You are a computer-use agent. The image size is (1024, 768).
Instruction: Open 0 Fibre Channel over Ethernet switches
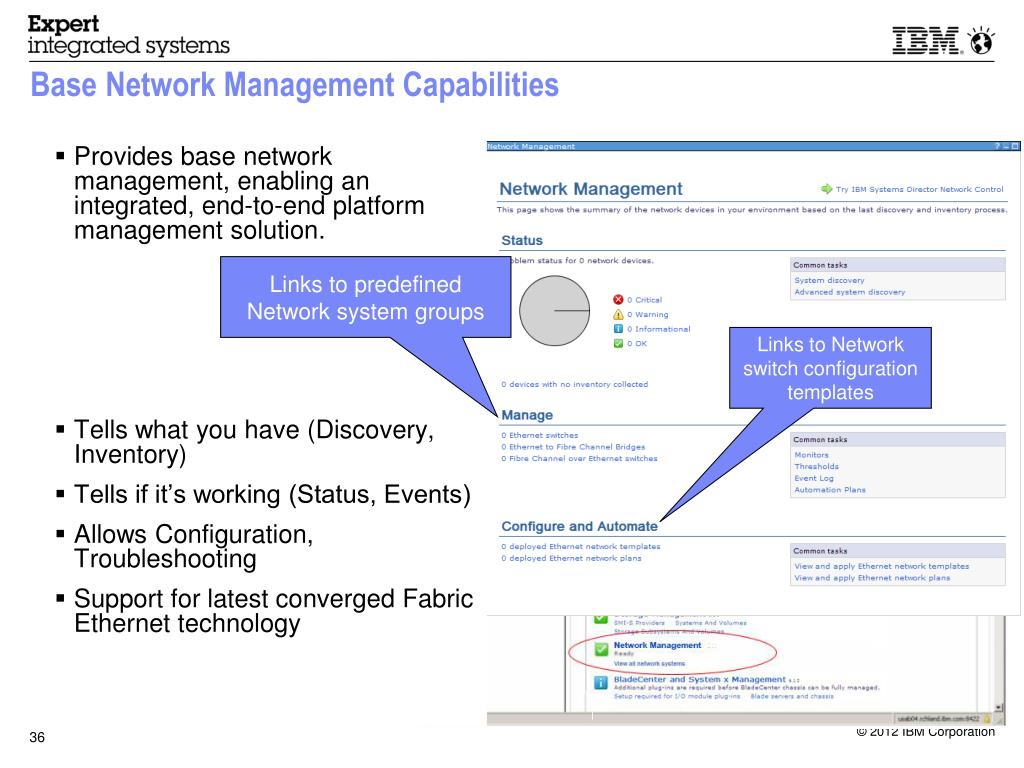(x=579, y=458)
